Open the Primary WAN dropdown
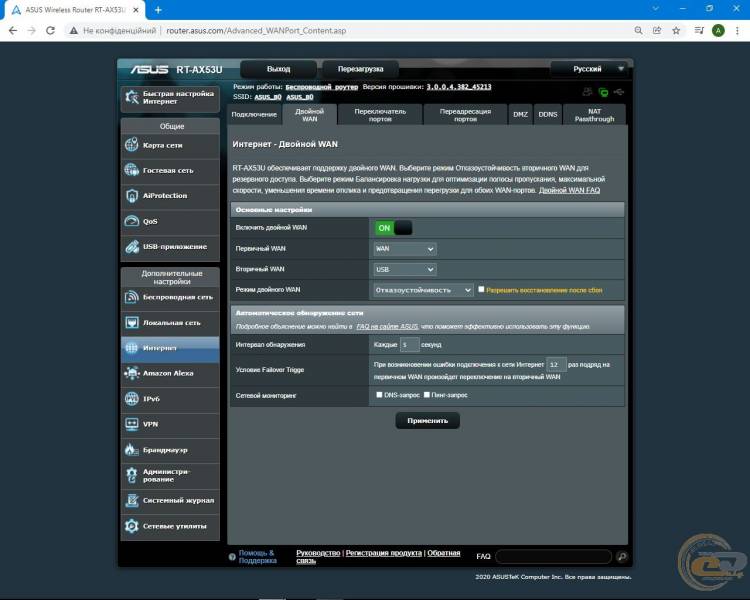This screenshot has height=600, width=750. [x=405, y=249]
